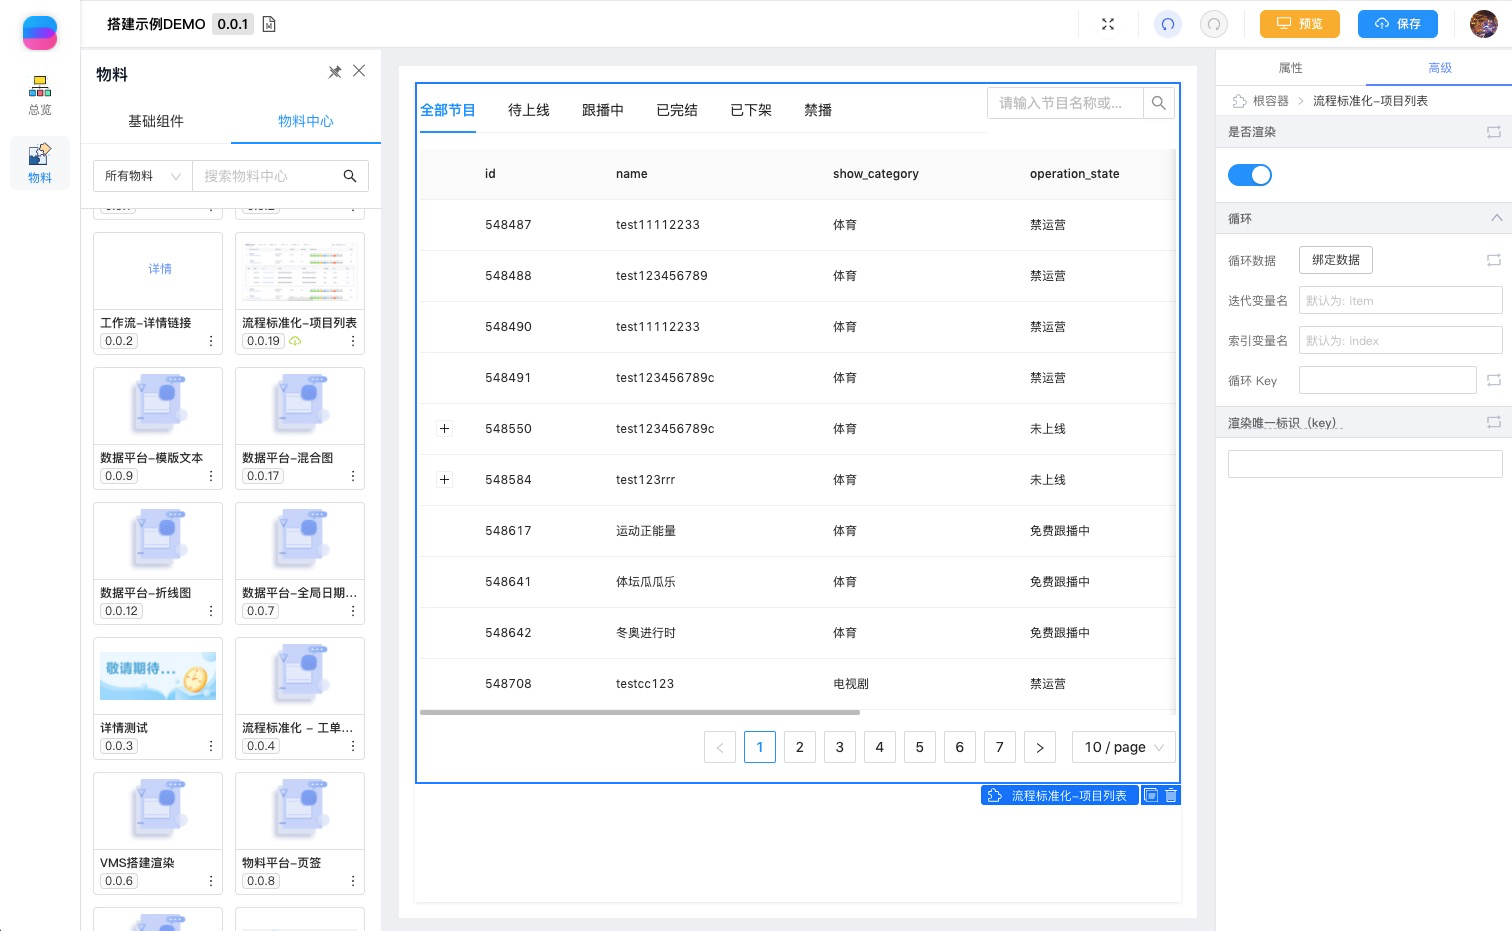
Task: Open the document icon beside version 0.0.1
Action: [269, 24]
